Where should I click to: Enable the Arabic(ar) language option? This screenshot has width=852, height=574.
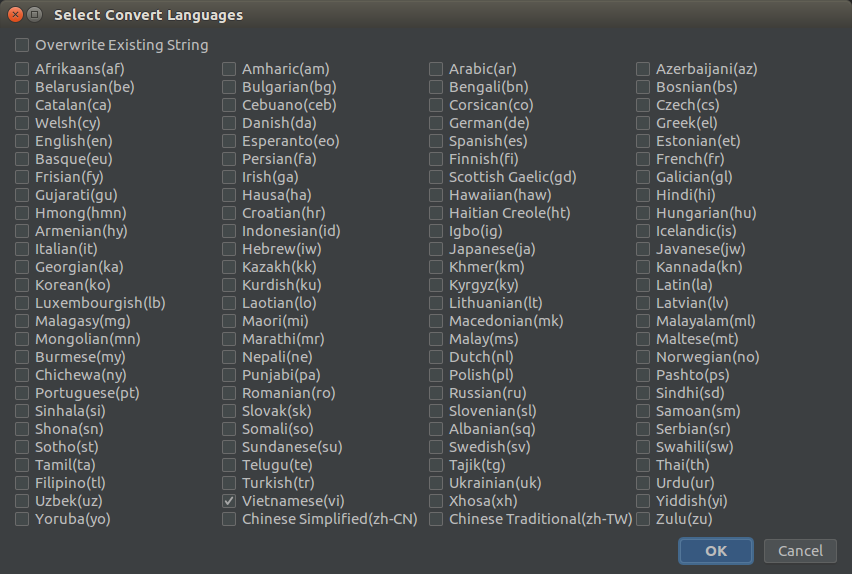click(x=436, y=69)
